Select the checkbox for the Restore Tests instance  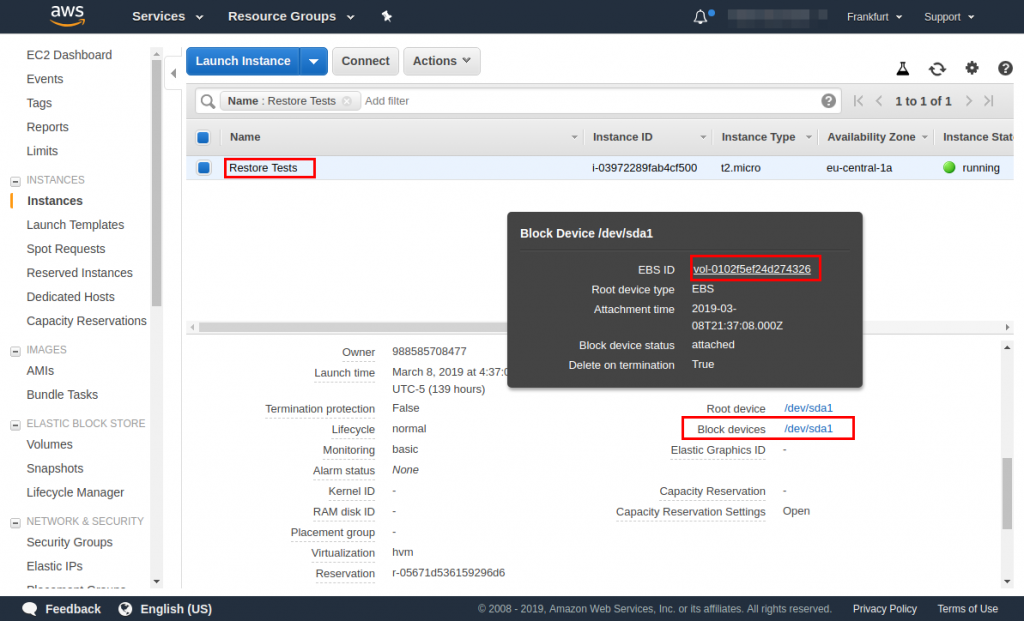[x=203, y=165]
